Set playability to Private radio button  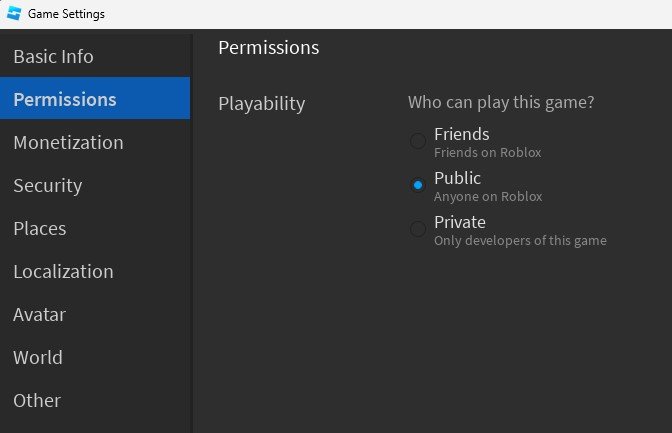pos(418,229)
